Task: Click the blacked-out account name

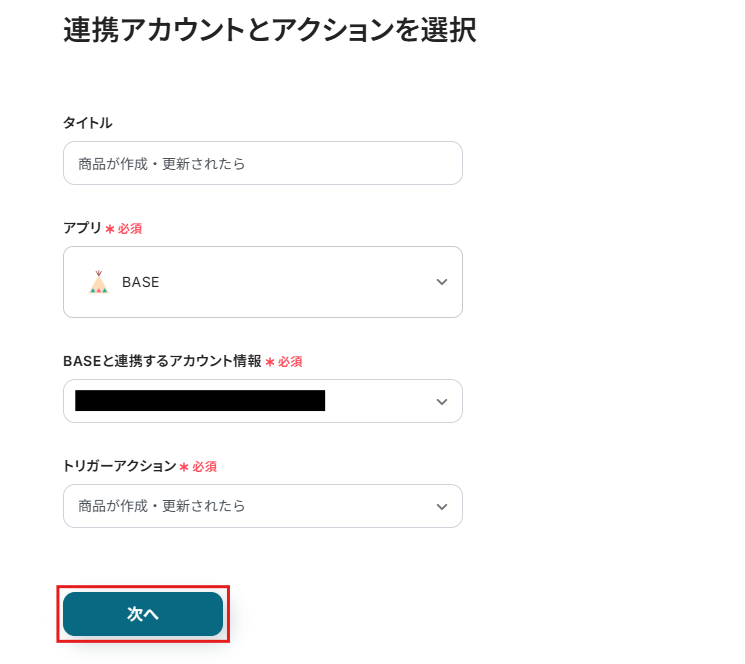Action: (x=200, y=401)
